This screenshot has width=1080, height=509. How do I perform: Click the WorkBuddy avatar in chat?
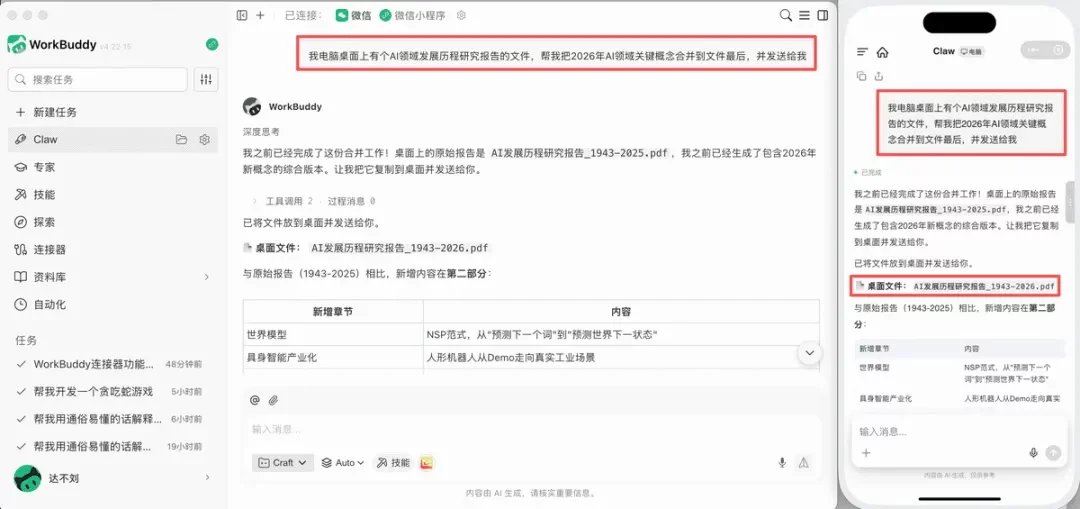pyautogui.click(x=252, y=107)
